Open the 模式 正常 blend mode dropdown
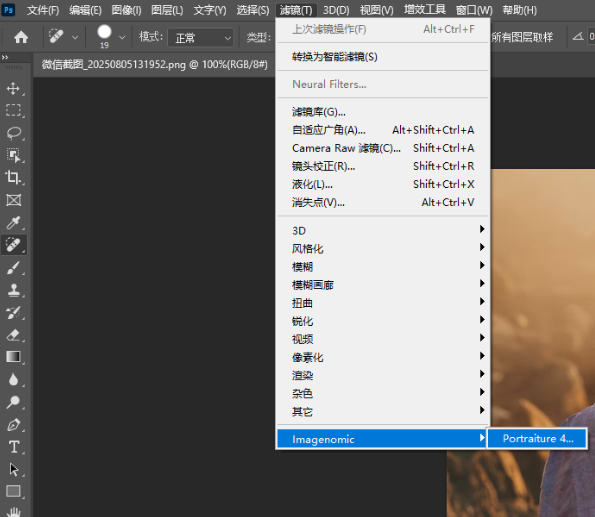This screenshot has height=517, width=595. 200,38
